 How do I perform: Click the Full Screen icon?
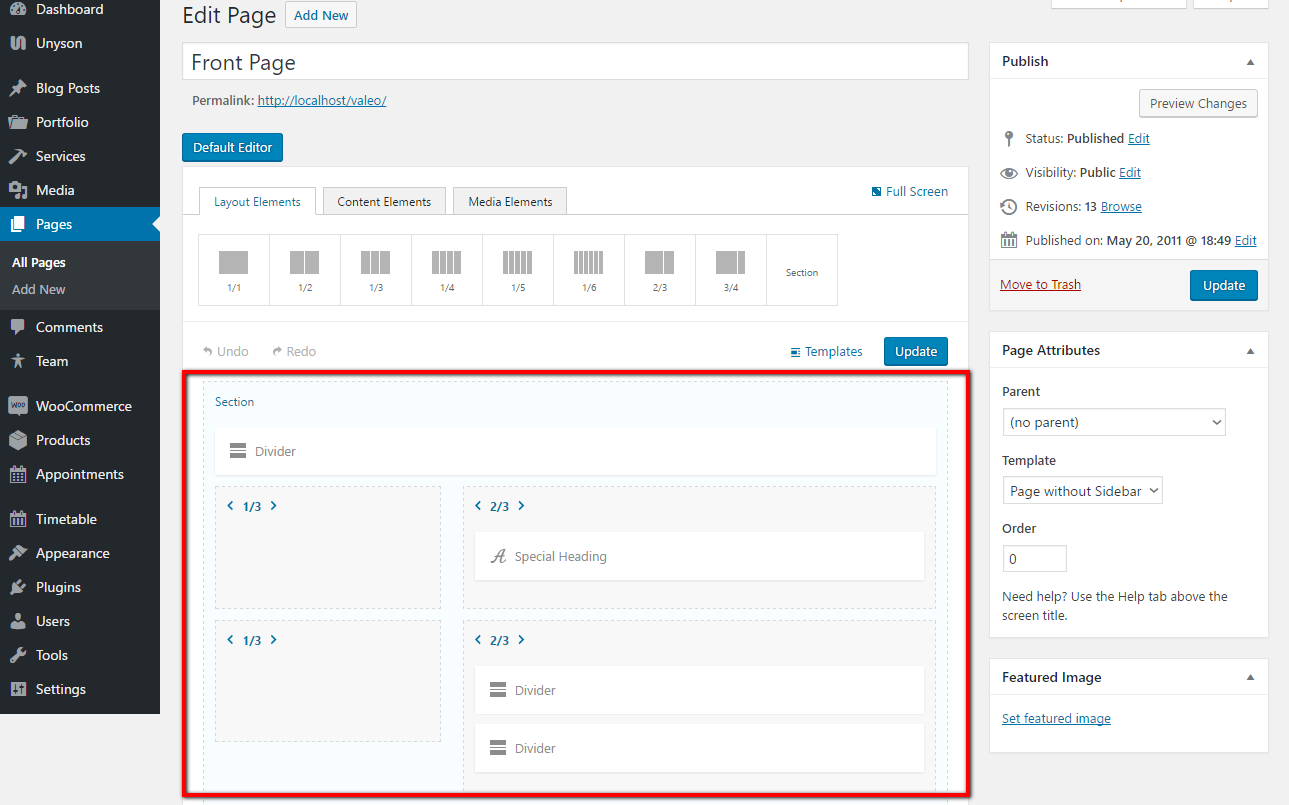pos(877,191)
